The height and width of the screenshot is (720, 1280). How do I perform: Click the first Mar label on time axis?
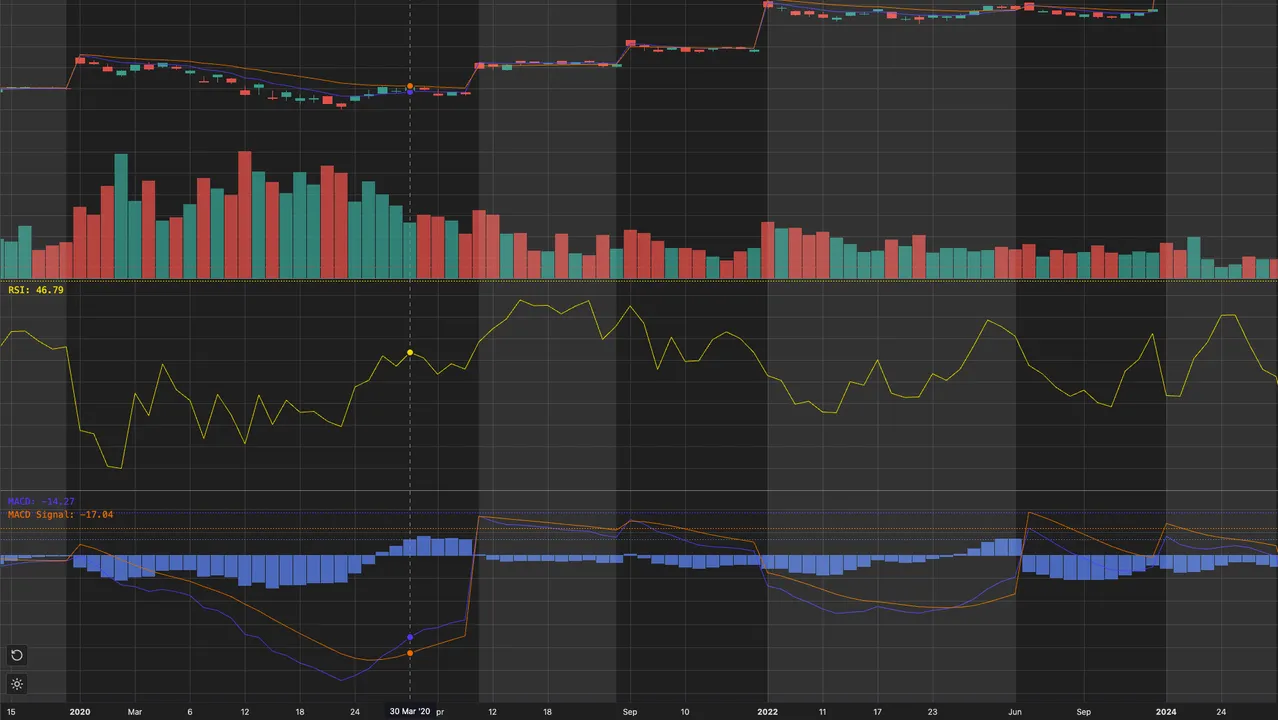pos(135,712)
